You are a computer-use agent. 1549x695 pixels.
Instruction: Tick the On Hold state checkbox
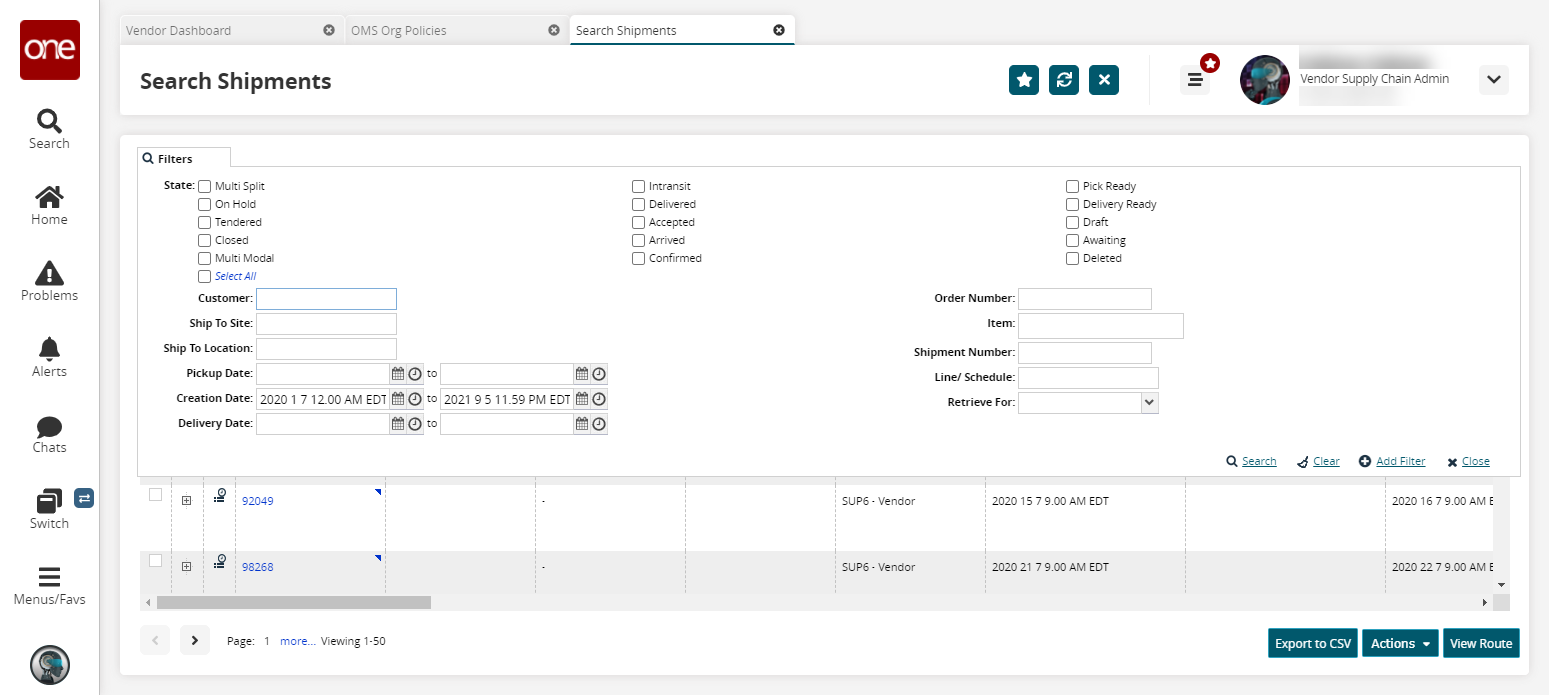[205, 205]
